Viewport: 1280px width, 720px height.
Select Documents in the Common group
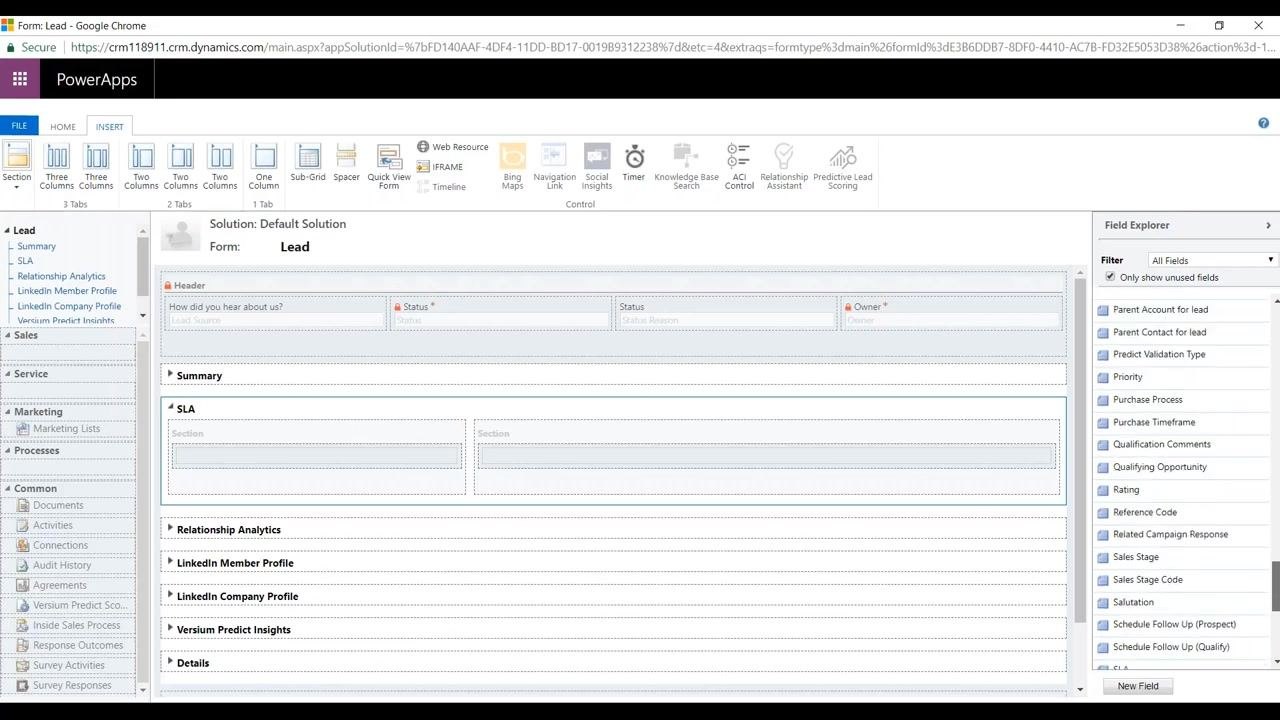coord(58,505)
